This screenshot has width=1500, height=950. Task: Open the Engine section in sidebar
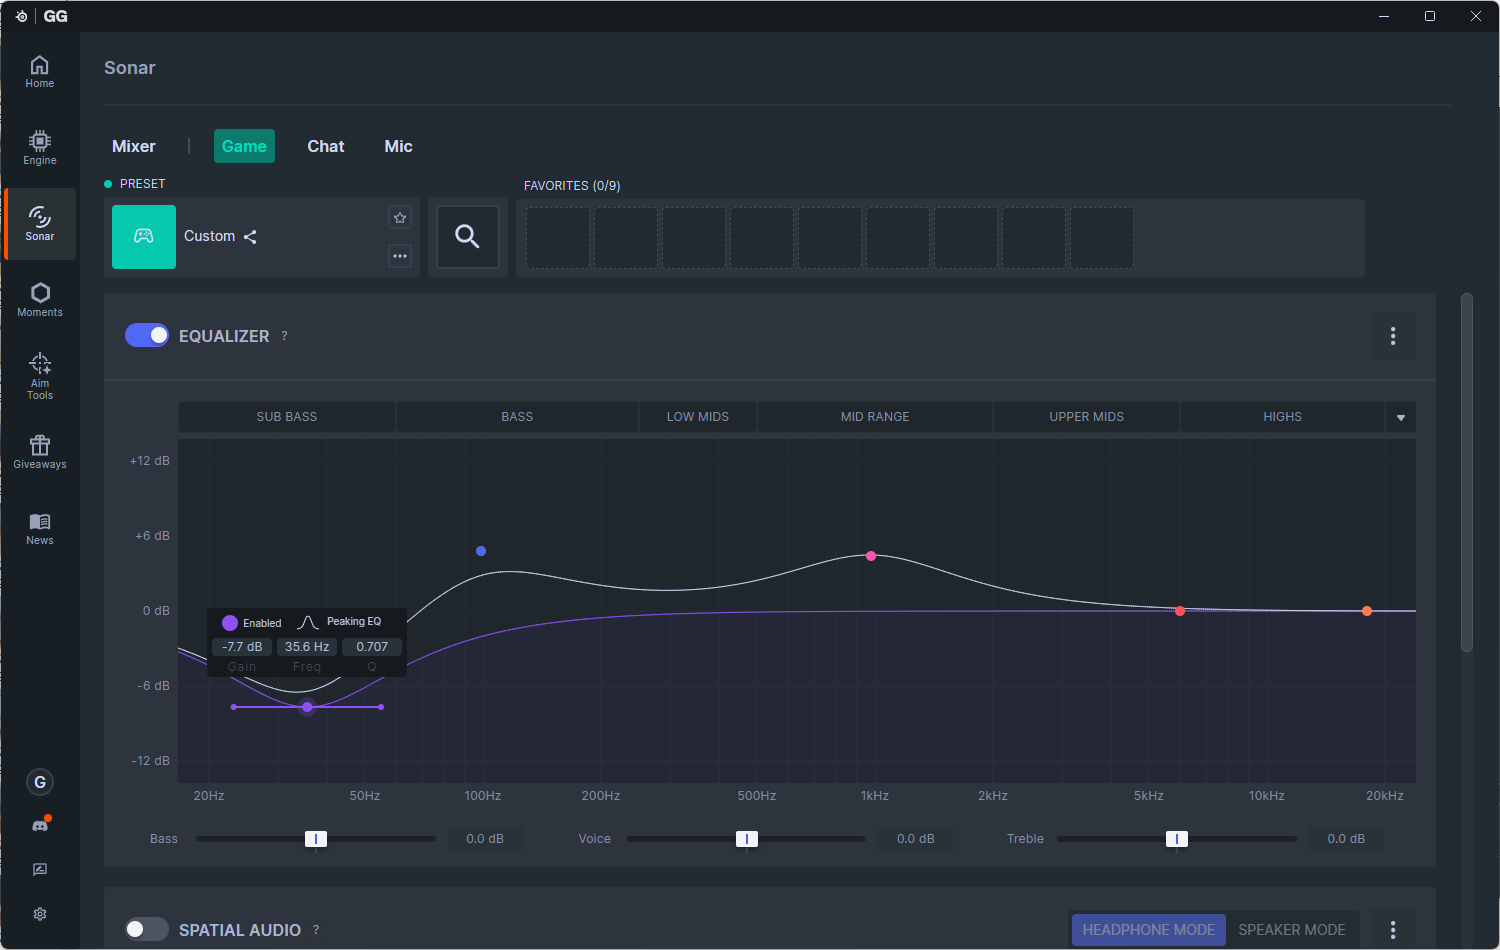[40, 147]
